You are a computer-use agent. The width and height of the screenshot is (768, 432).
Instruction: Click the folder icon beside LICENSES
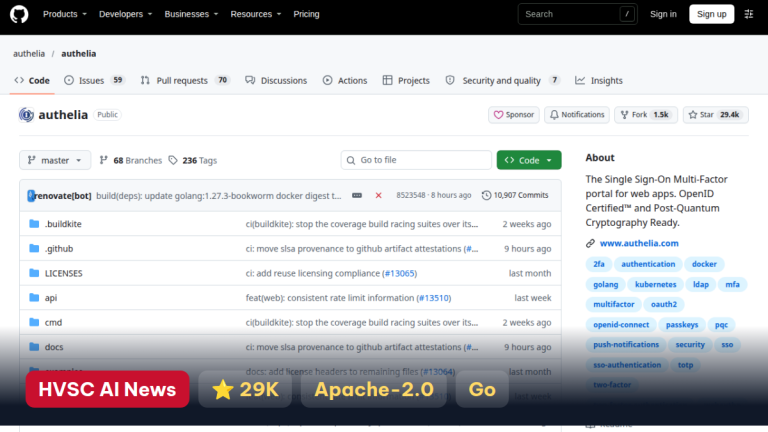click(34, 273)
